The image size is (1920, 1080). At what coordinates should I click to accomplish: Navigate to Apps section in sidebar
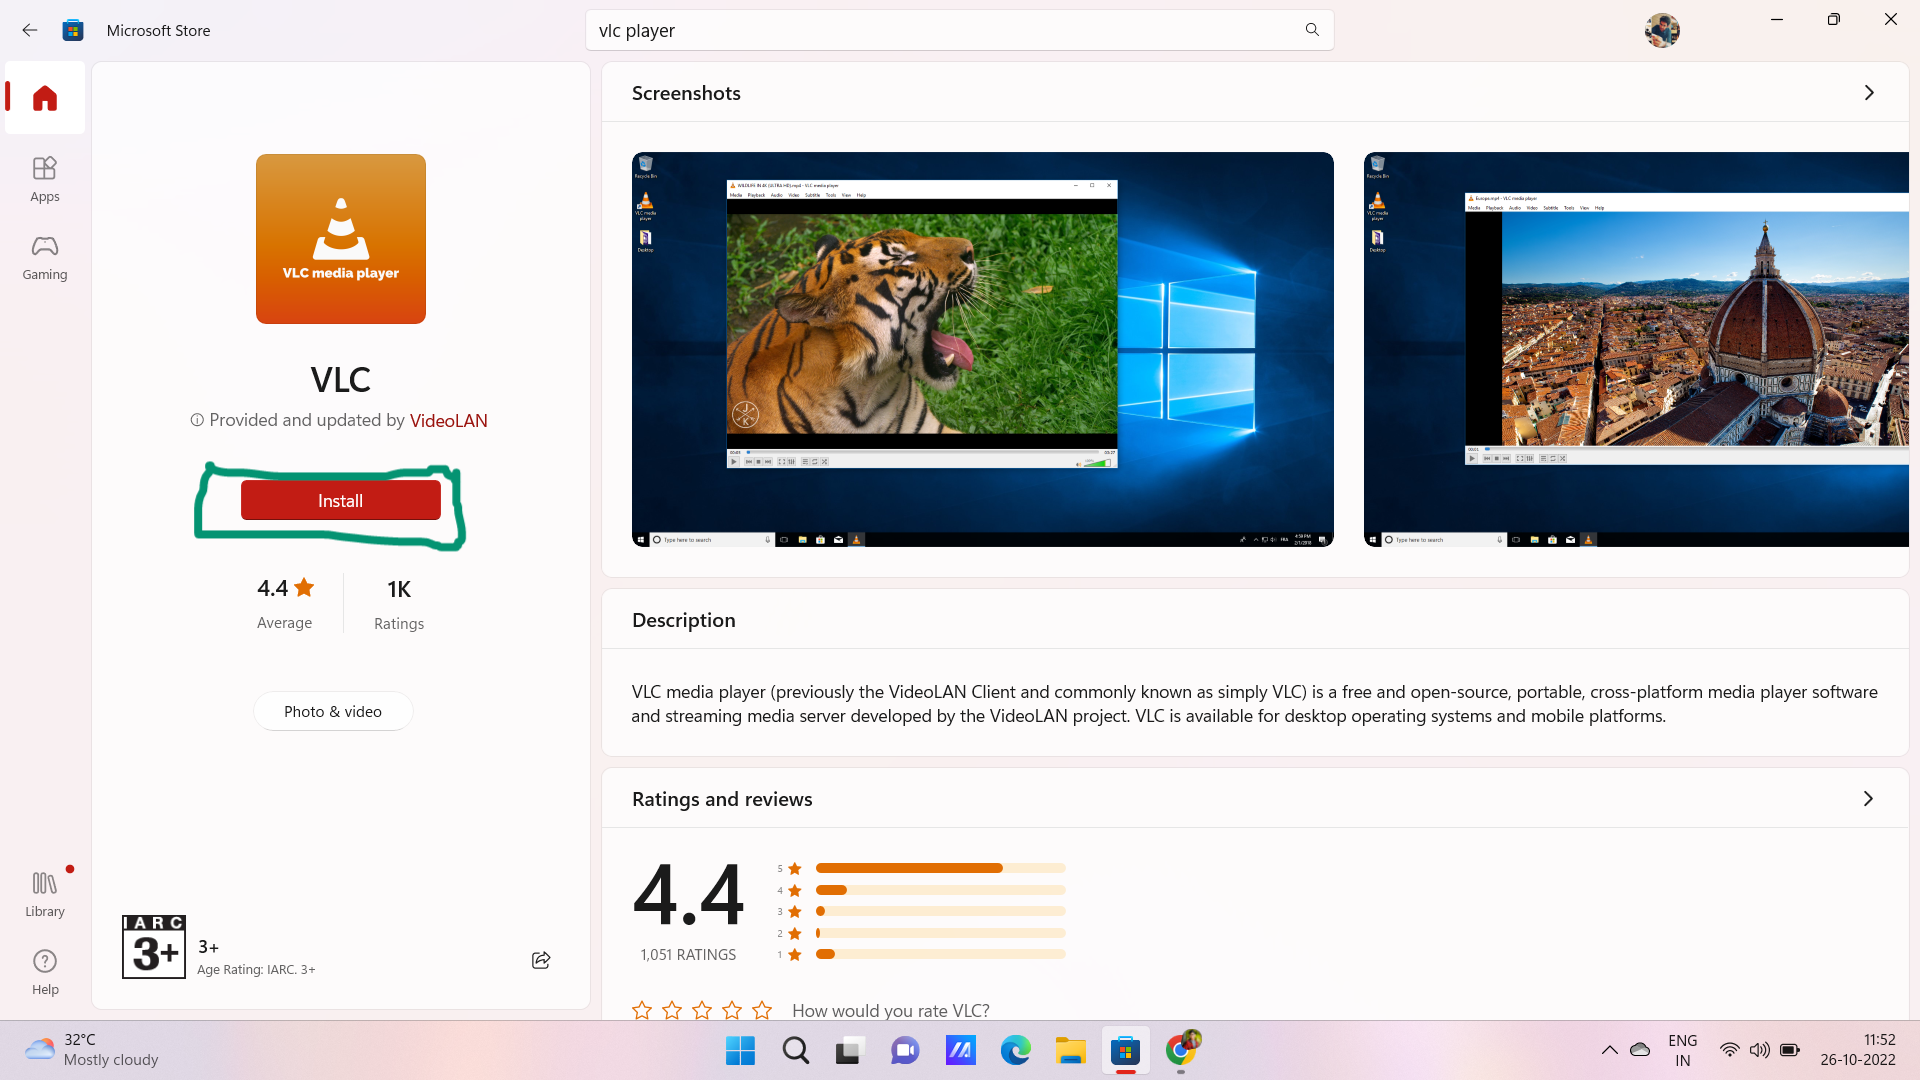(x=45, y=178)
